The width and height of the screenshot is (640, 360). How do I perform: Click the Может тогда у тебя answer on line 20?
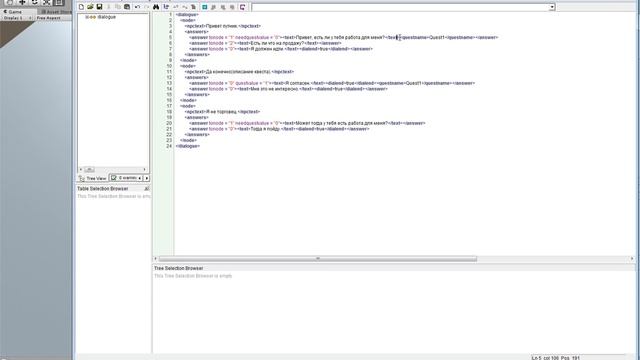tap(307, 123)
